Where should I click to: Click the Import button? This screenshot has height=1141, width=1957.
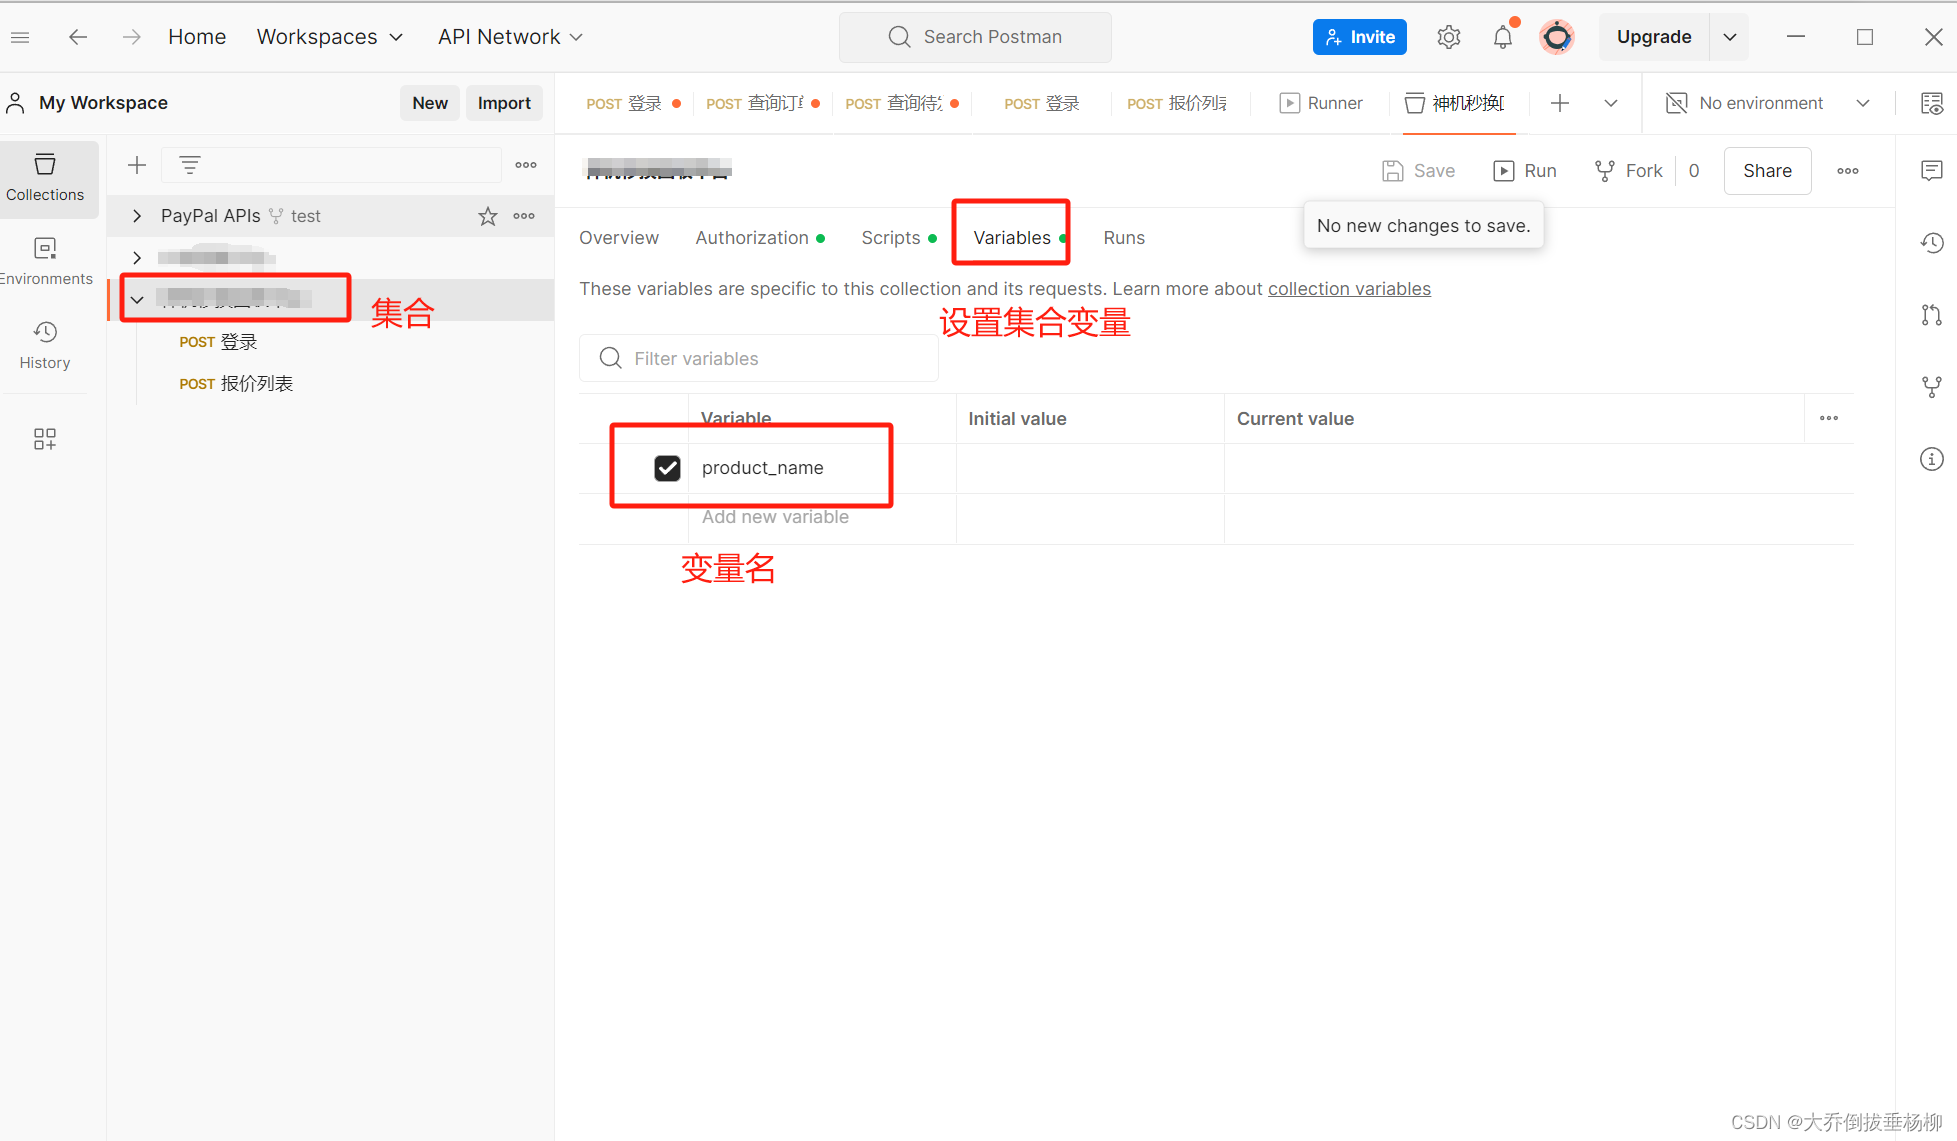point(504,103)
